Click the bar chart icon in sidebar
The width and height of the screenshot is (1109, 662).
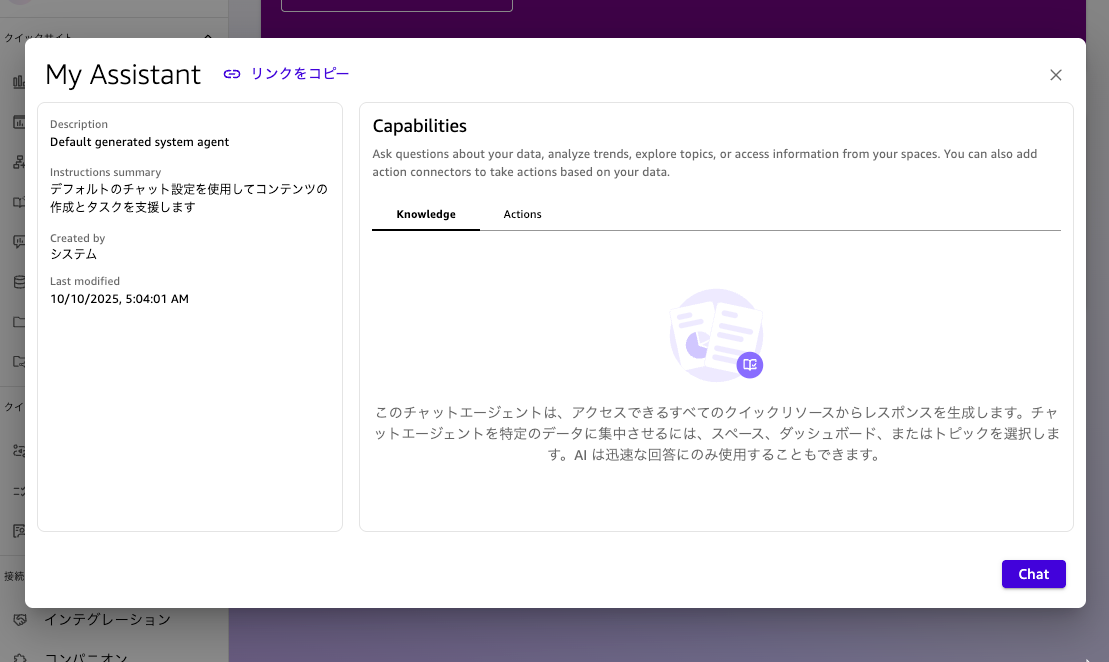[19, 82]
